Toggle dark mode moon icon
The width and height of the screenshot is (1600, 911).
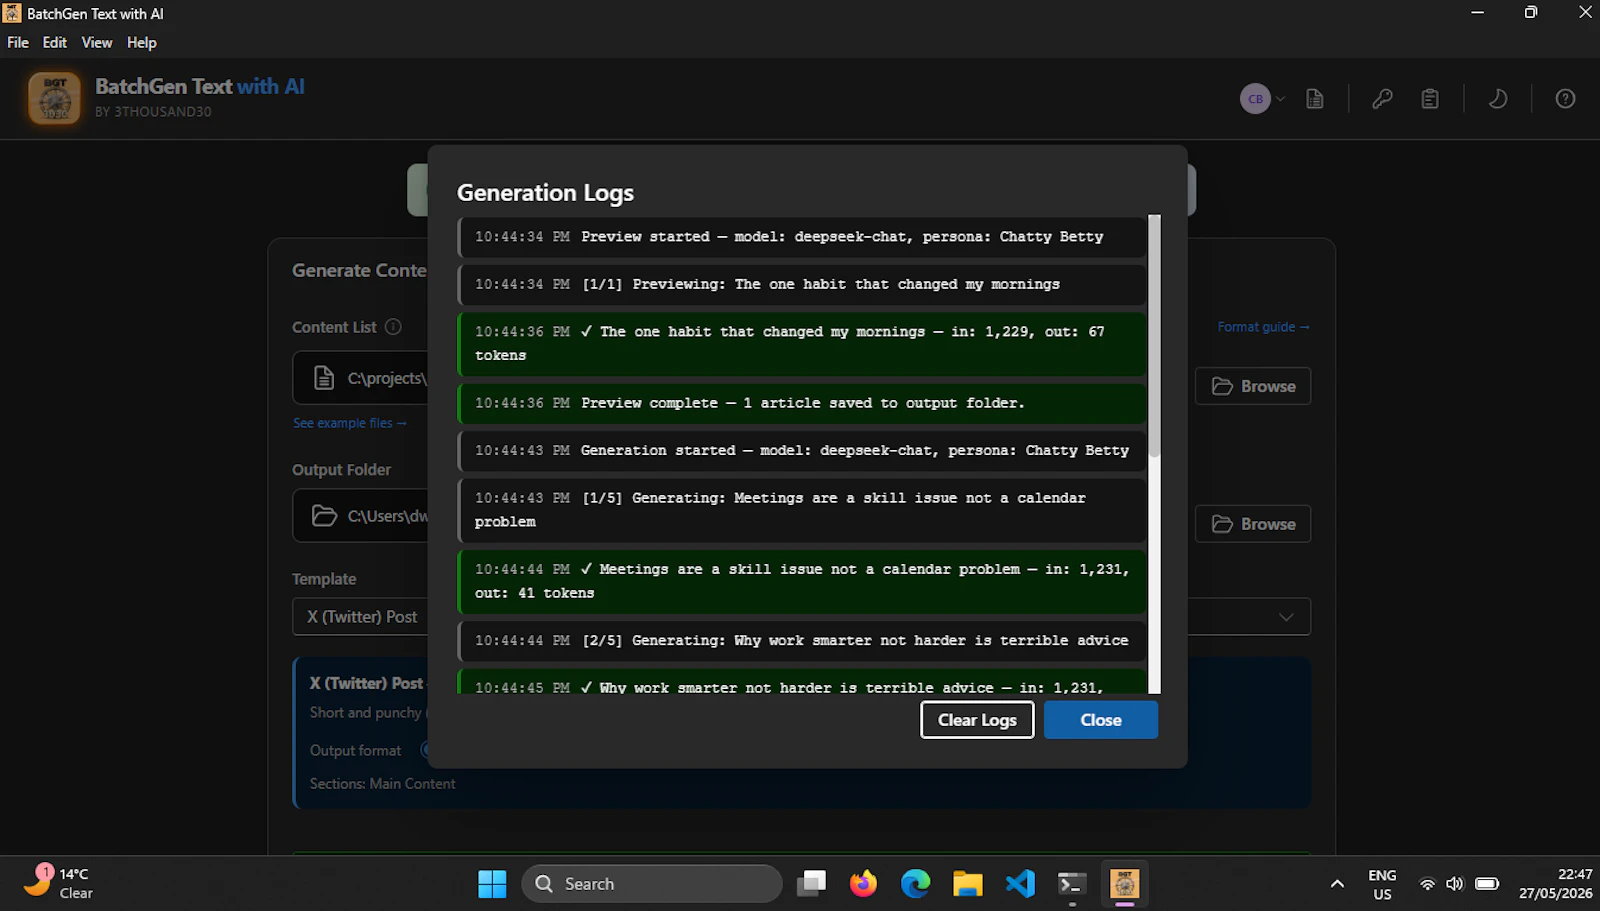(x=1497, y=99)
